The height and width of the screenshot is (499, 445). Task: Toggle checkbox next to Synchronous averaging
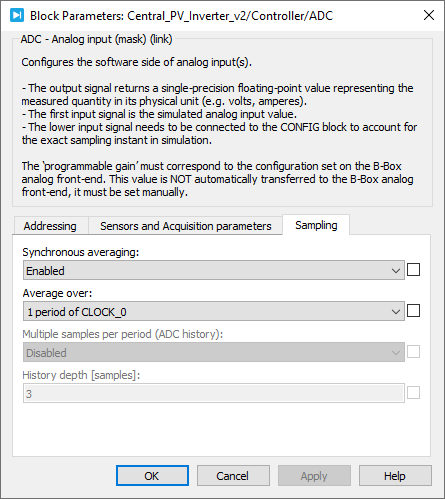[x=413, y=270]
